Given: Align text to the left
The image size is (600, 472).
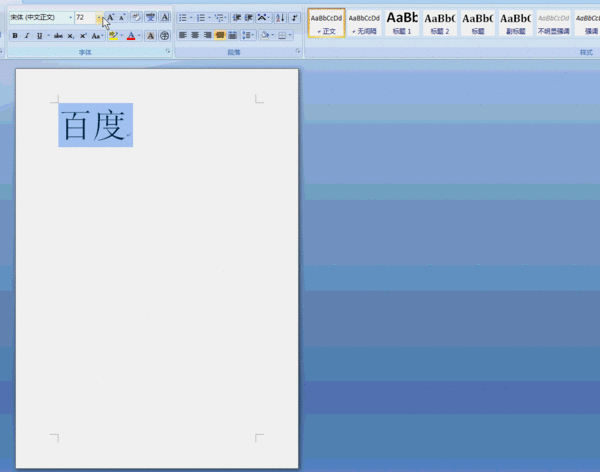Looking at the screenshot, I should [183, 36].
